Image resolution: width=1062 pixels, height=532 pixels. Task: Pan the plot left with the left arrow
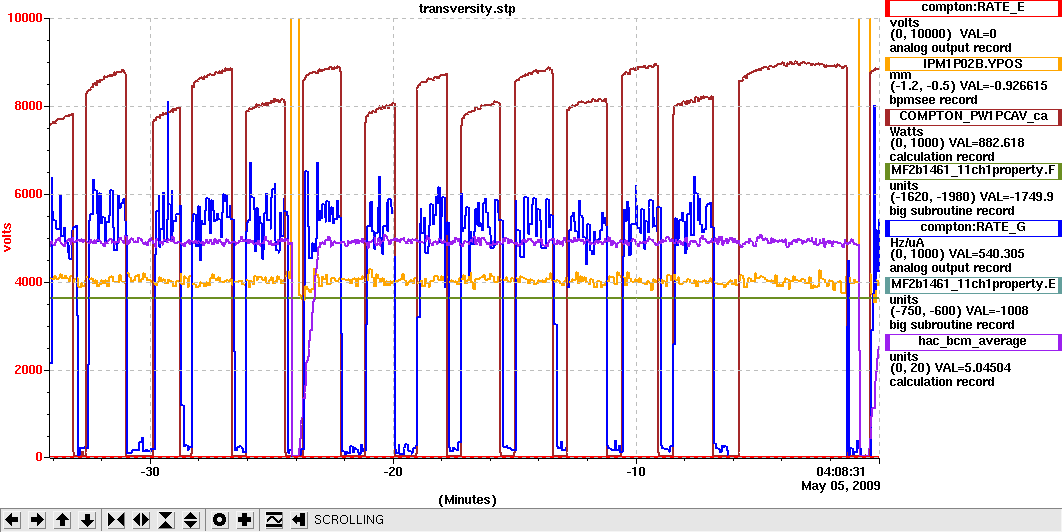coord(13,520)
